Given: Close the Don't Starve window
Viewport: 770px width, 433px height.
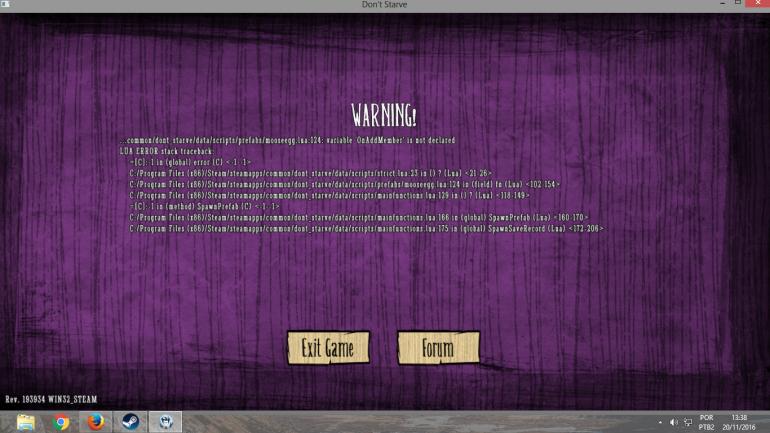Looking at the screenshot, I should [758, 3].
